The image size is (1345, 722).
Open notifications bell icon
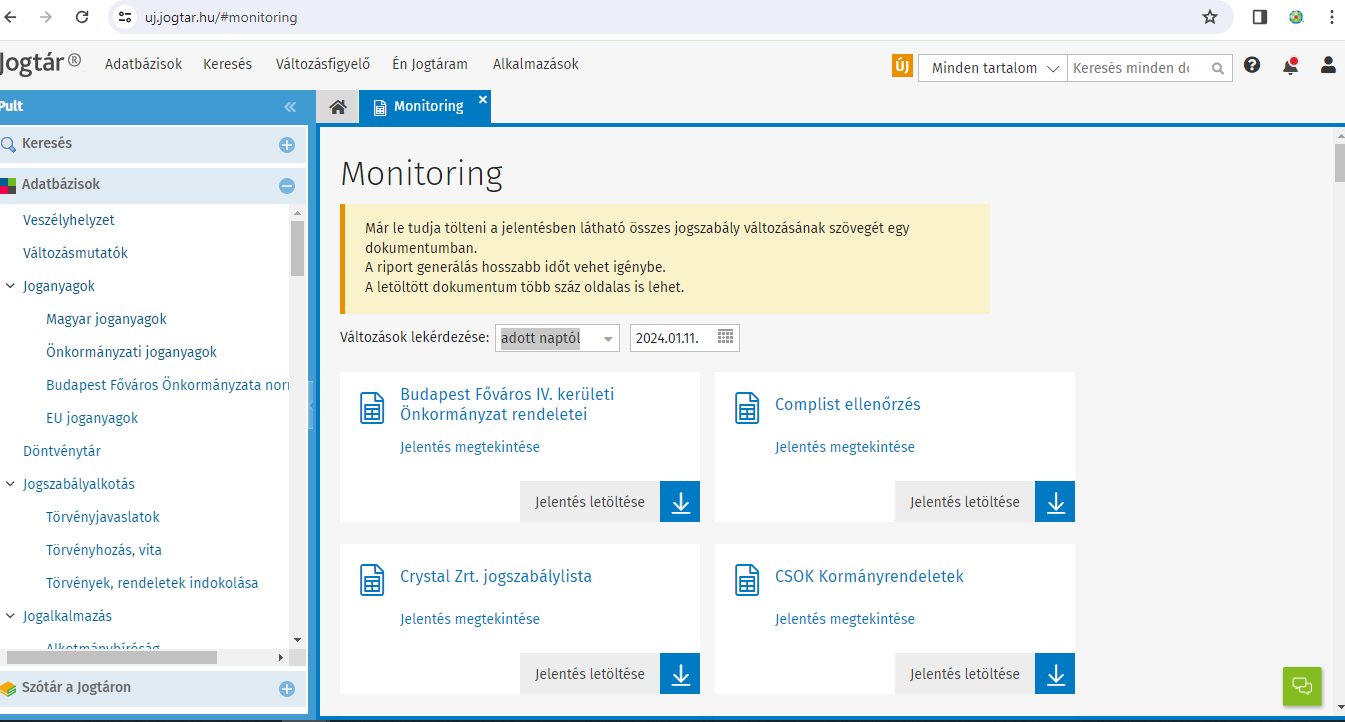click(1290, 66)
